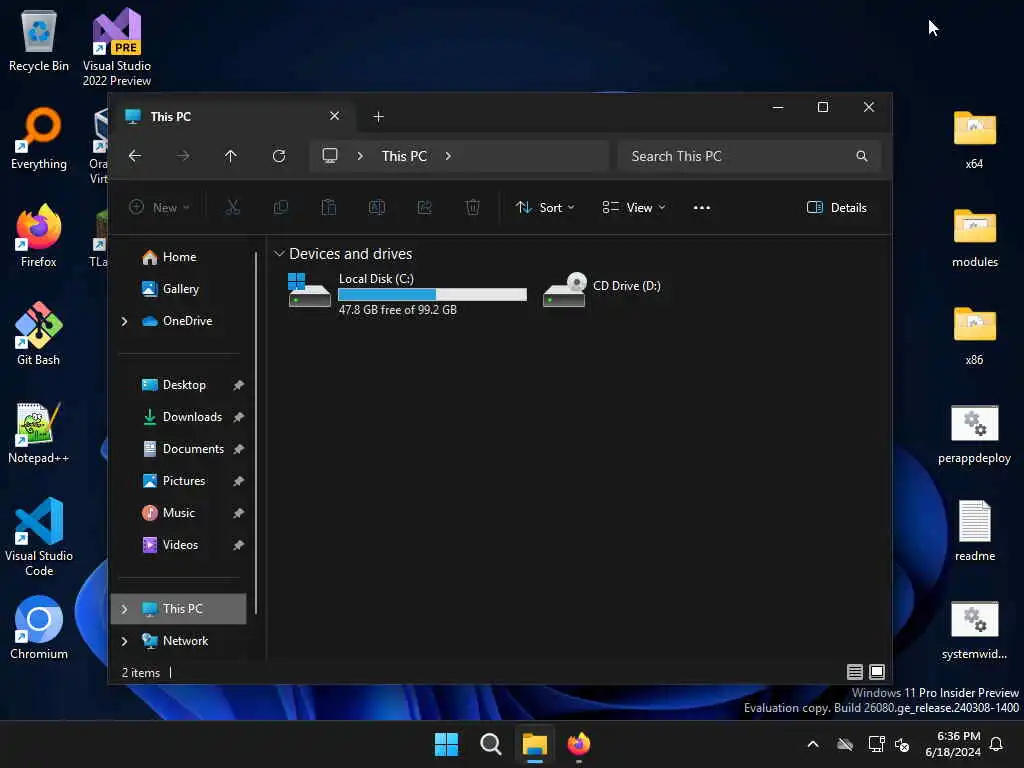The height and width of the screenshot is (768, 1024).
Task: Click the navigation pane scrollbar
Action: point(256,434)
